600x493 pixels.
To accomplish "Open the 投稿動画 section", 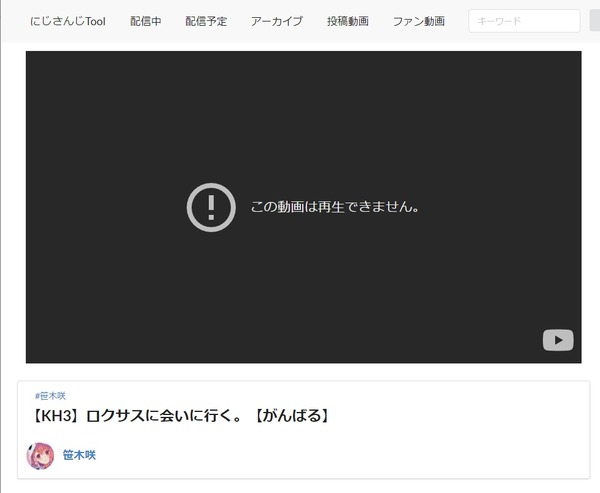I will [348, 21].
